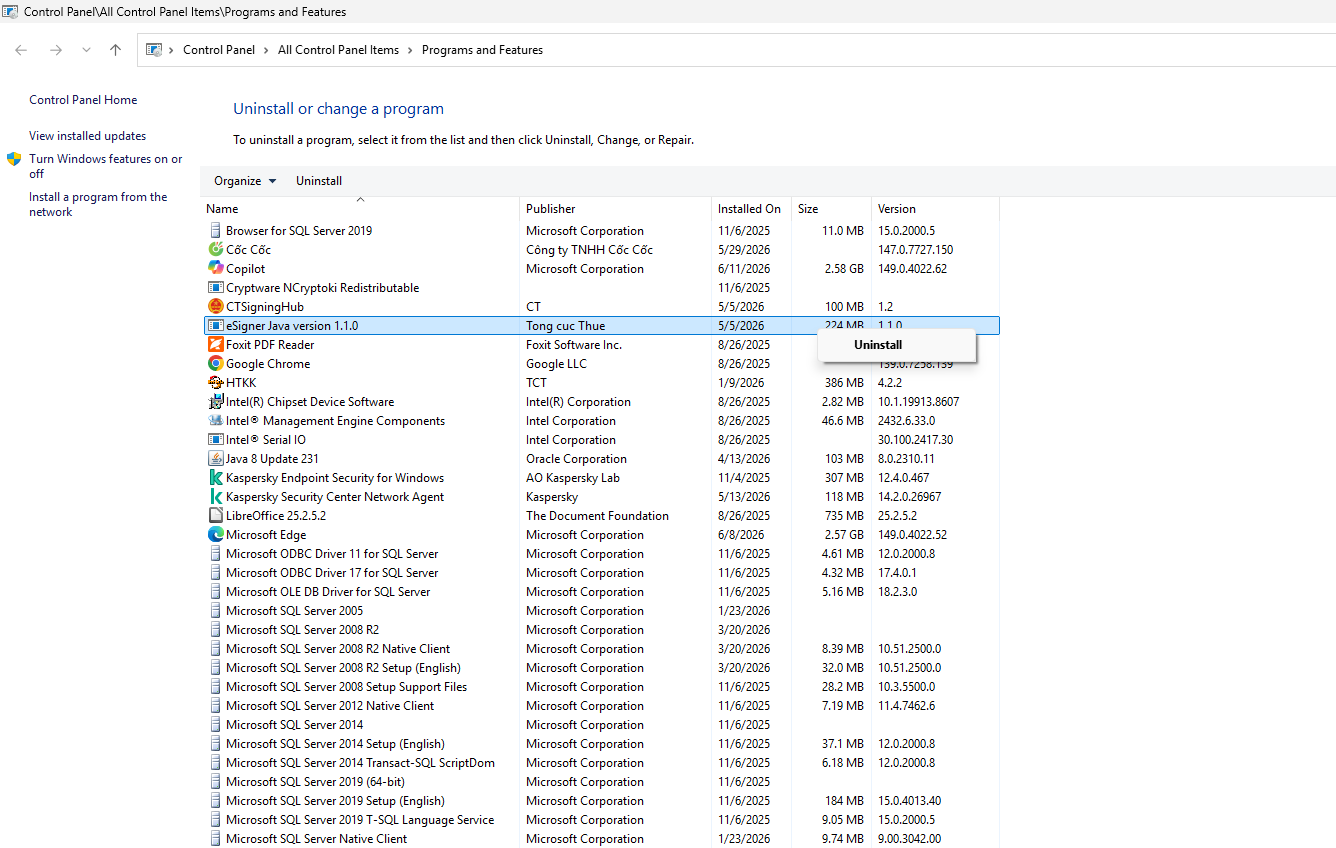Click the CTSigningHub icon
The height and width of the screenshot is (848, 1336).
click(x=215, y=306)
